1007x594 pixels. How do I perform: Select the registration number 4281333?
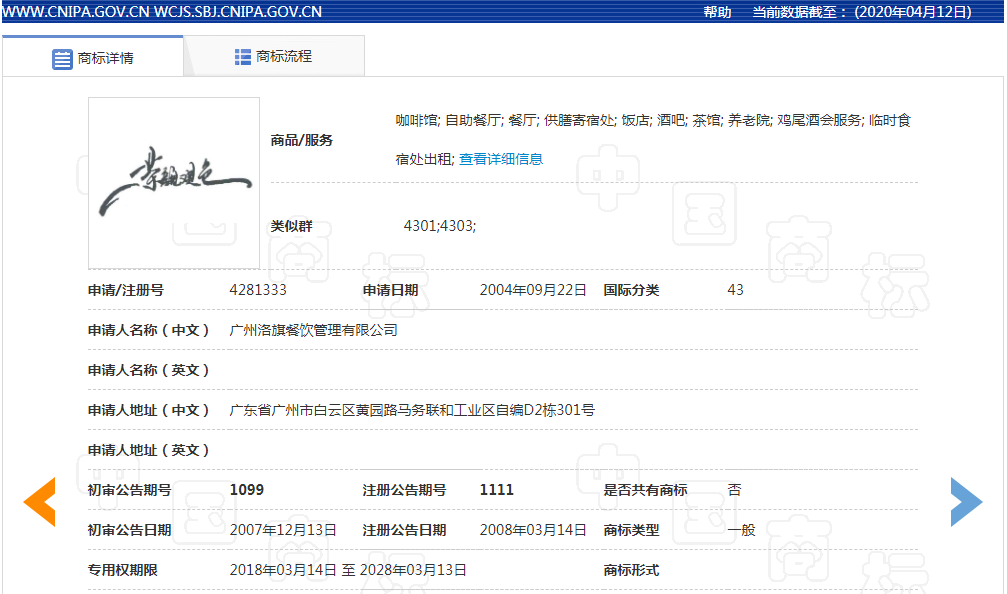point(258,290)
